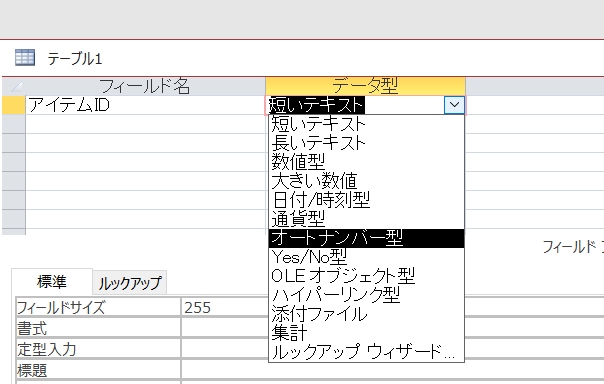Select 集計 data type

(x=366, y=333)
